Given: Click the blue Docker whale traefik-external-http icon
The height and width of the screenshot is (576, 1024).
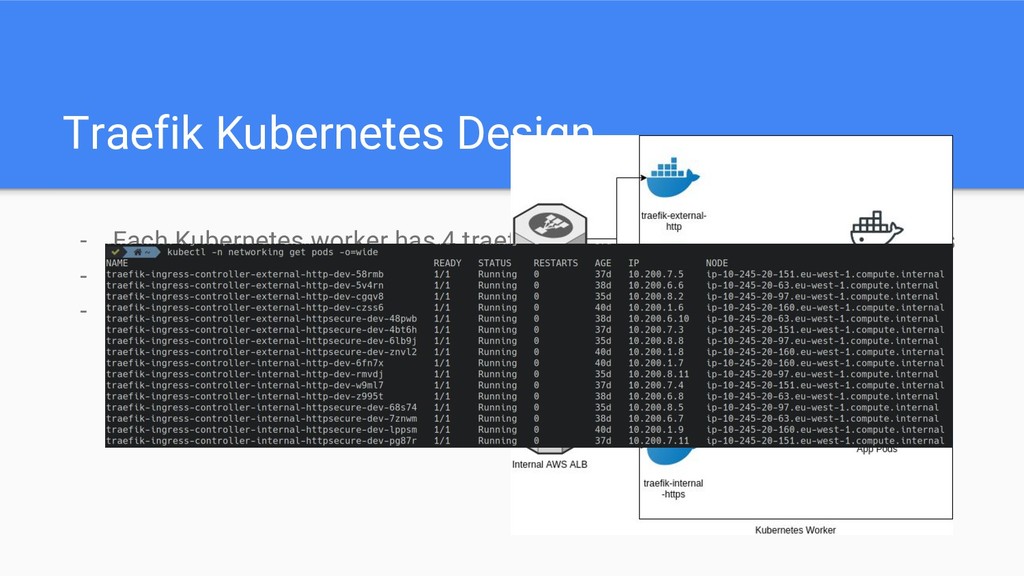Looking at the screenshot, I should click(673, 177).
